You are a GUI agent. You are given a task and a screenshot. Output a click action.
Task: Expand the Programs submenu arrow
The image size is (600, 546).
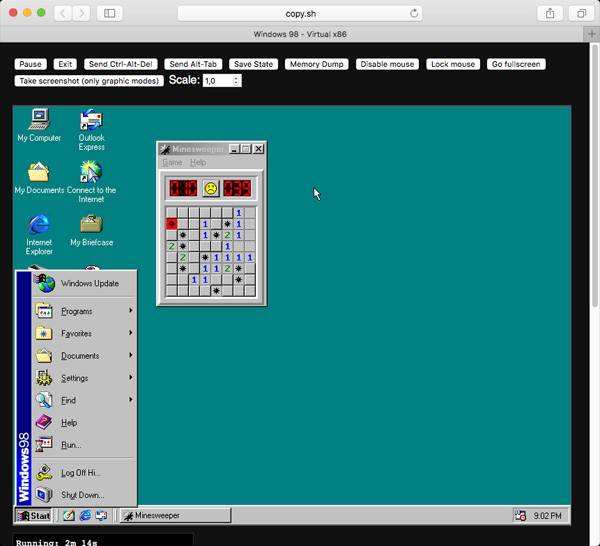(x=130, y=311)
